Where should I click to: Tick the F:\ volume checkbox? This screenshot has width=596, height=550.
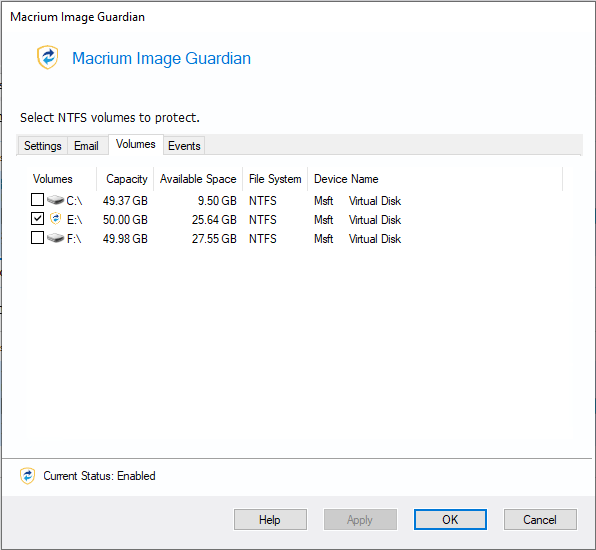(37, 238)
